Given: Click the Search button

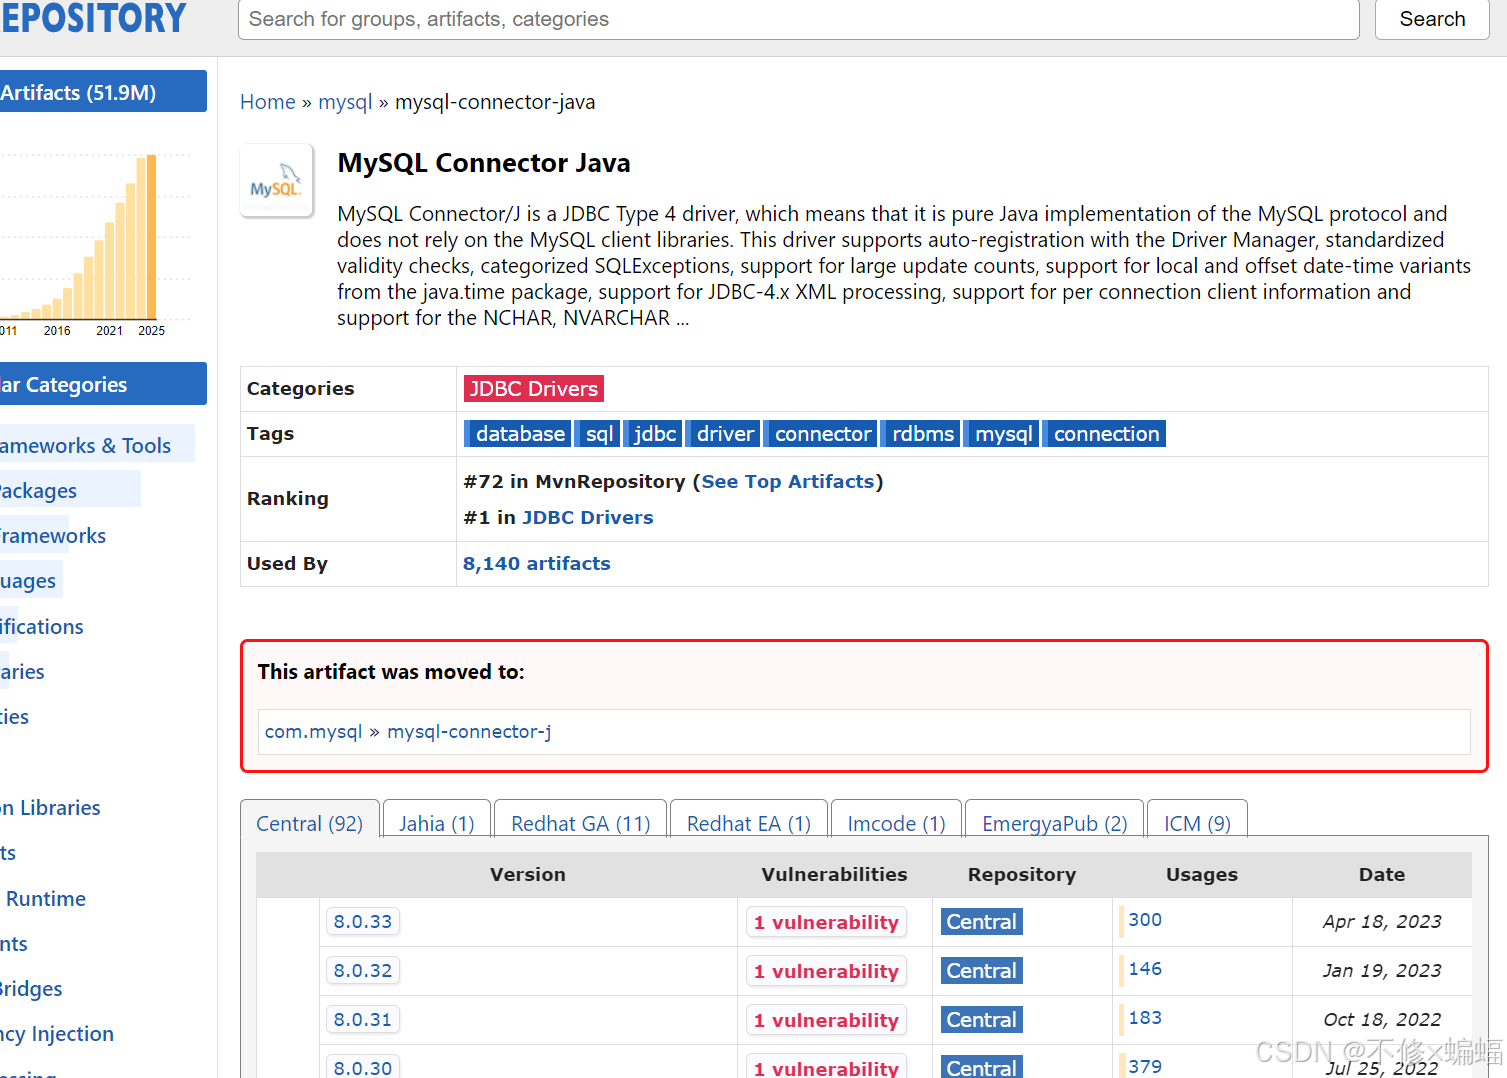Looking at the screenshot, I should tap(1432, 19).
